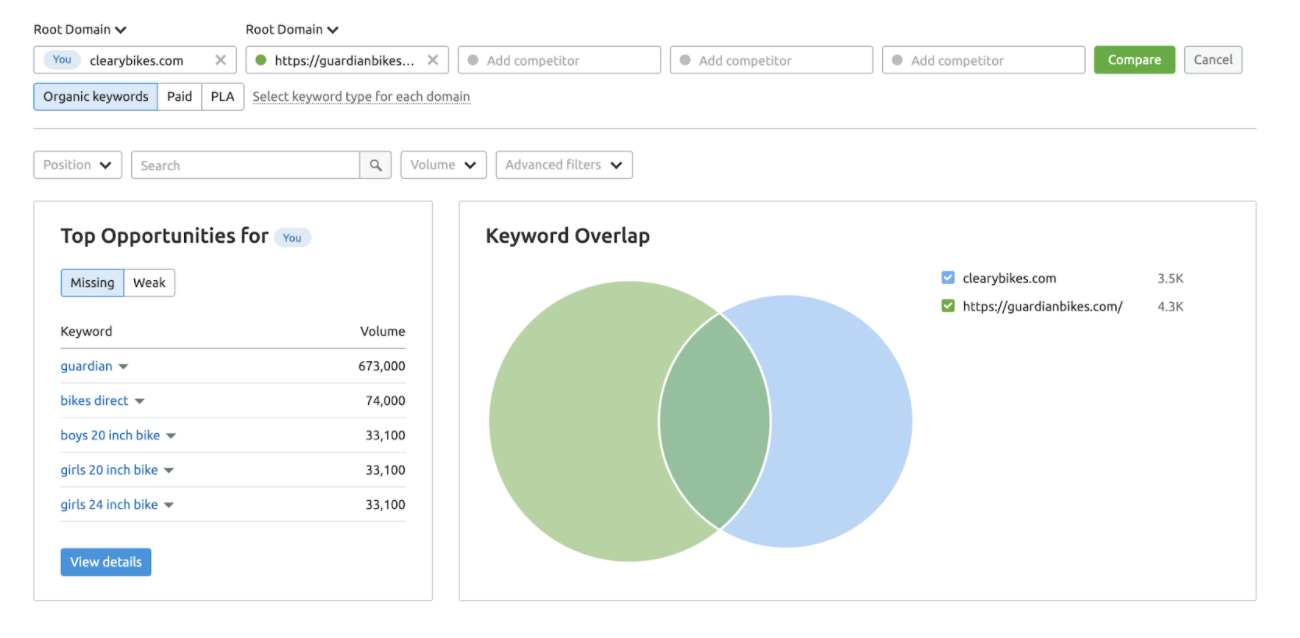Image resolution: width=1300 pixels, height=638 pixels.
Task: Click the magnifying glass search icon
Action: (375, 165)
